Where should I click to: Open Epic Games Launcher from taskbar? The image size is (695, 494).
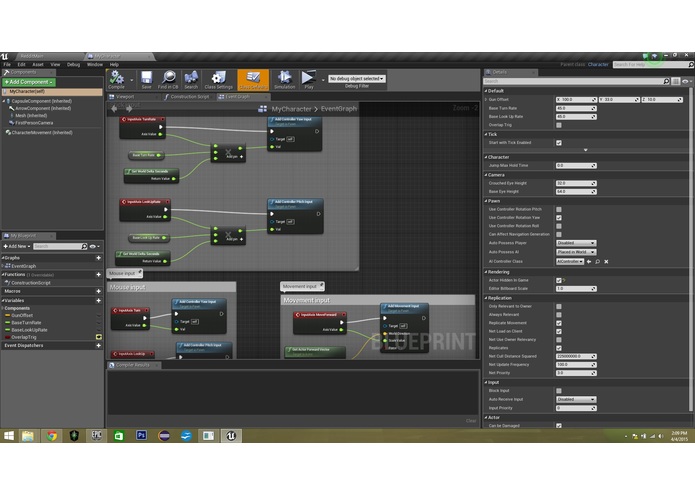click(x=97, y=436)
